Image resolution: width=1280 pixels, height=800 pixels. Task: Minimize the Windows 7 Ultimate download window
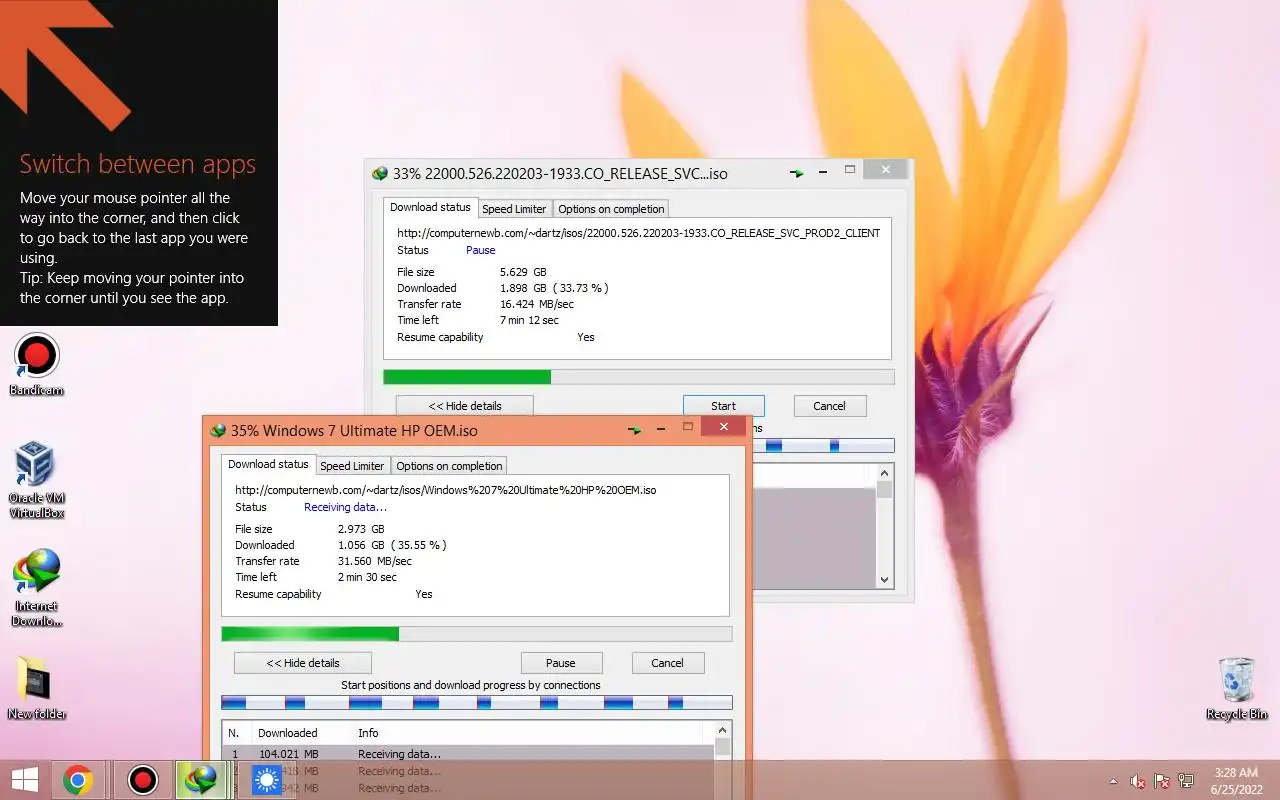[x=661, y=430]
